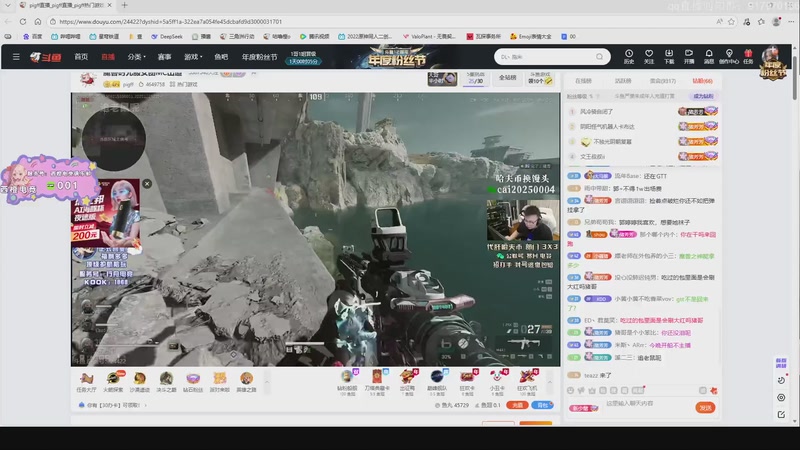Open the 三角洲行动 bookmark
Viewport: 800px width, 450px height.
[237, 37]
